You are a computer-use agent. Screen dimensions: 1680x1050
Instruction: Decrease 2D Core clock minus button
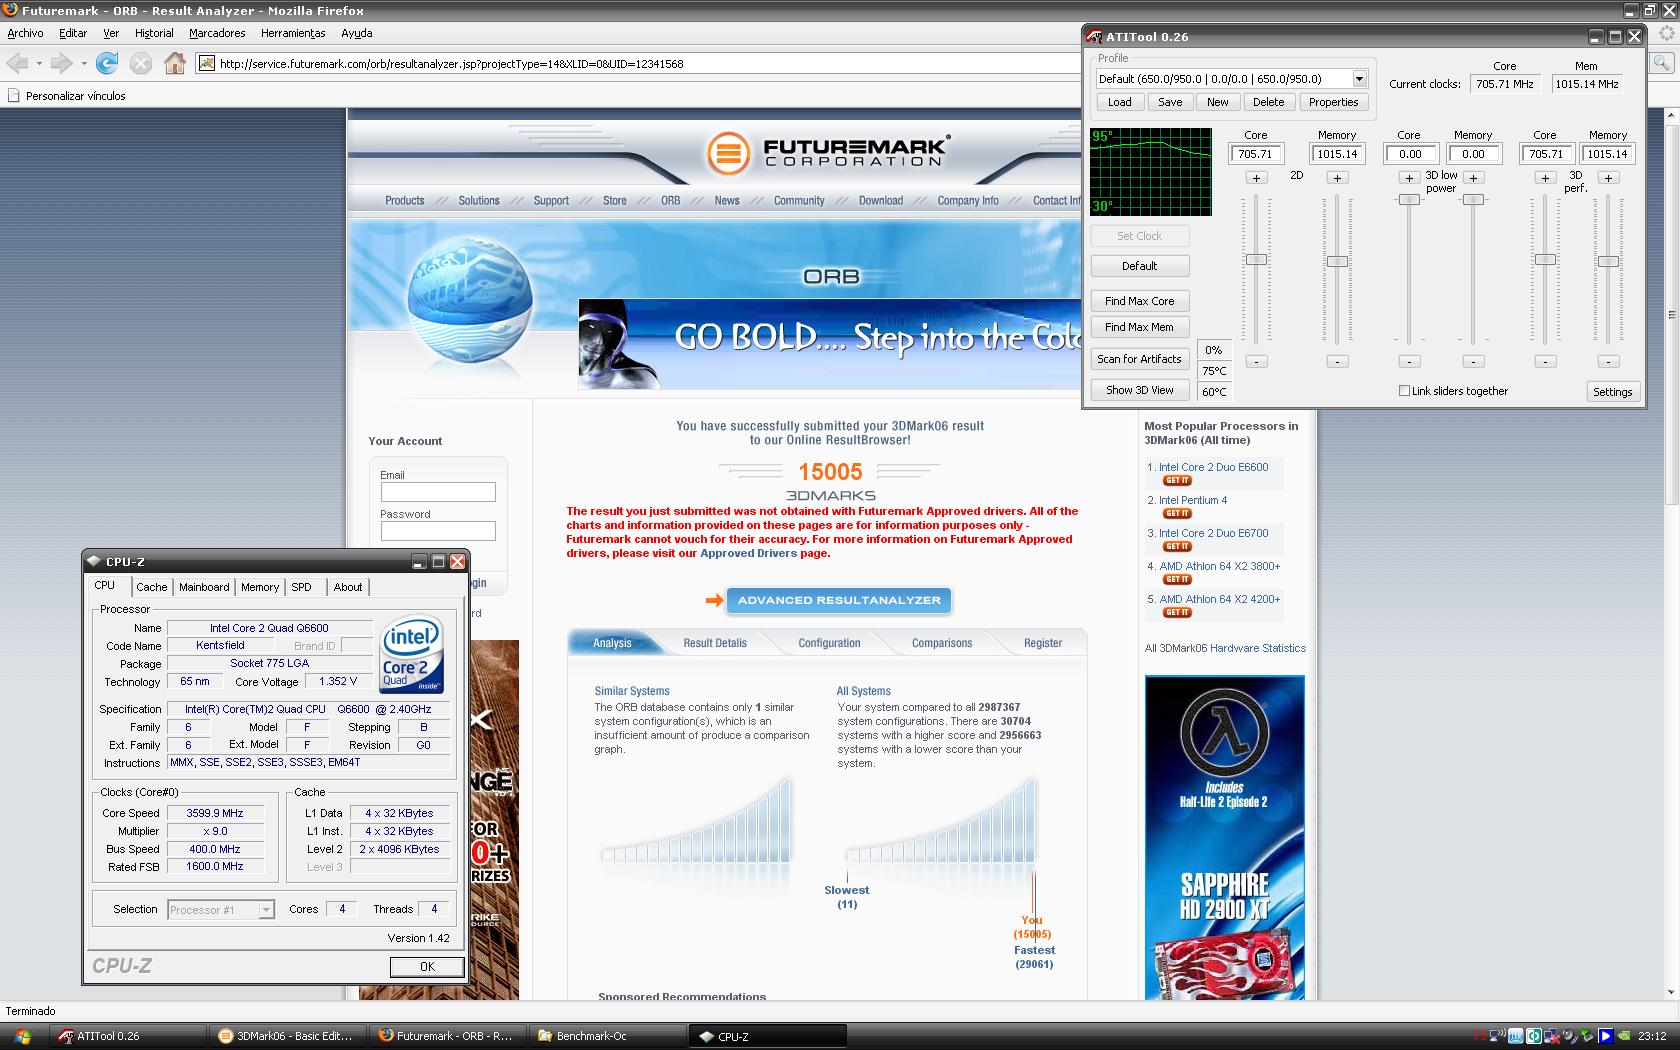[x=1257, y=361]
